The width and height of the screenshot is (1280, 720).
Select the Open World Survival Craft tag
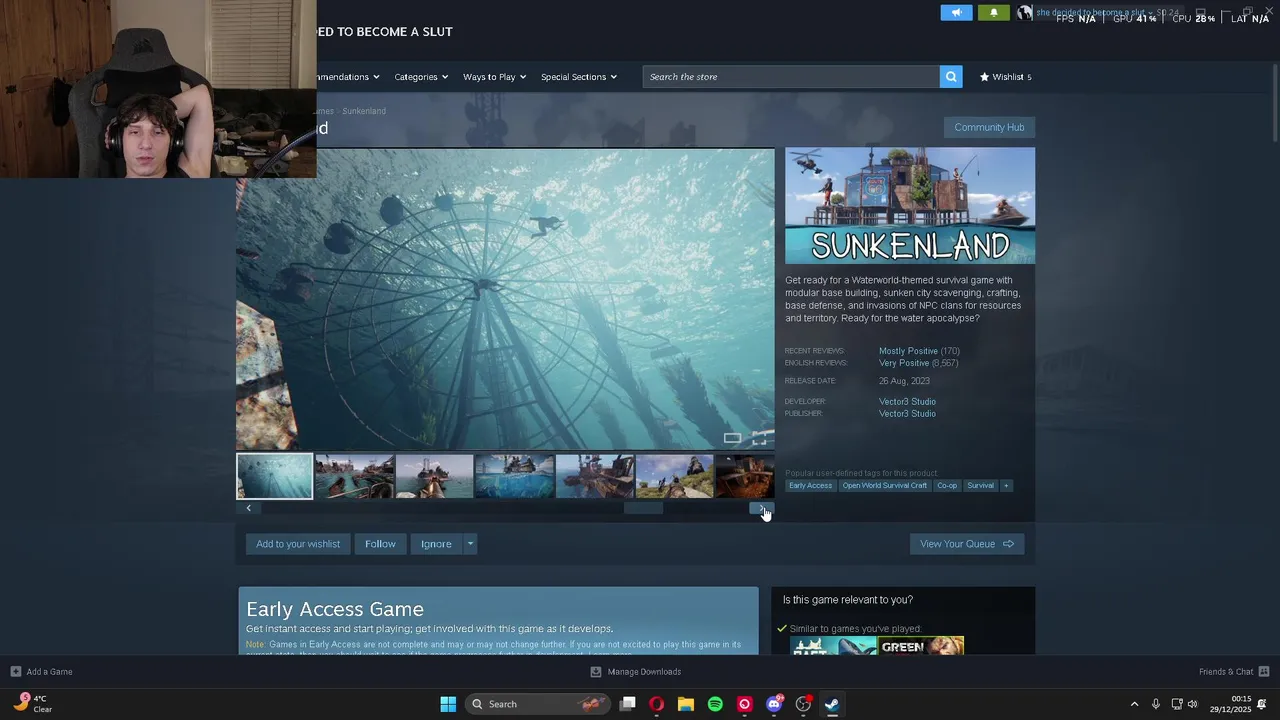(884, 486)
